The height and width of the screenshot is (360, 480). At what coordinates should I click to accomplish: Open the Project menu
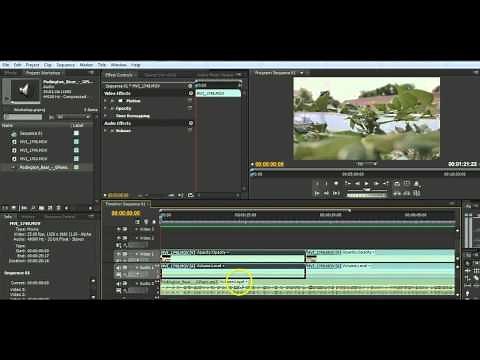[33, 65]
